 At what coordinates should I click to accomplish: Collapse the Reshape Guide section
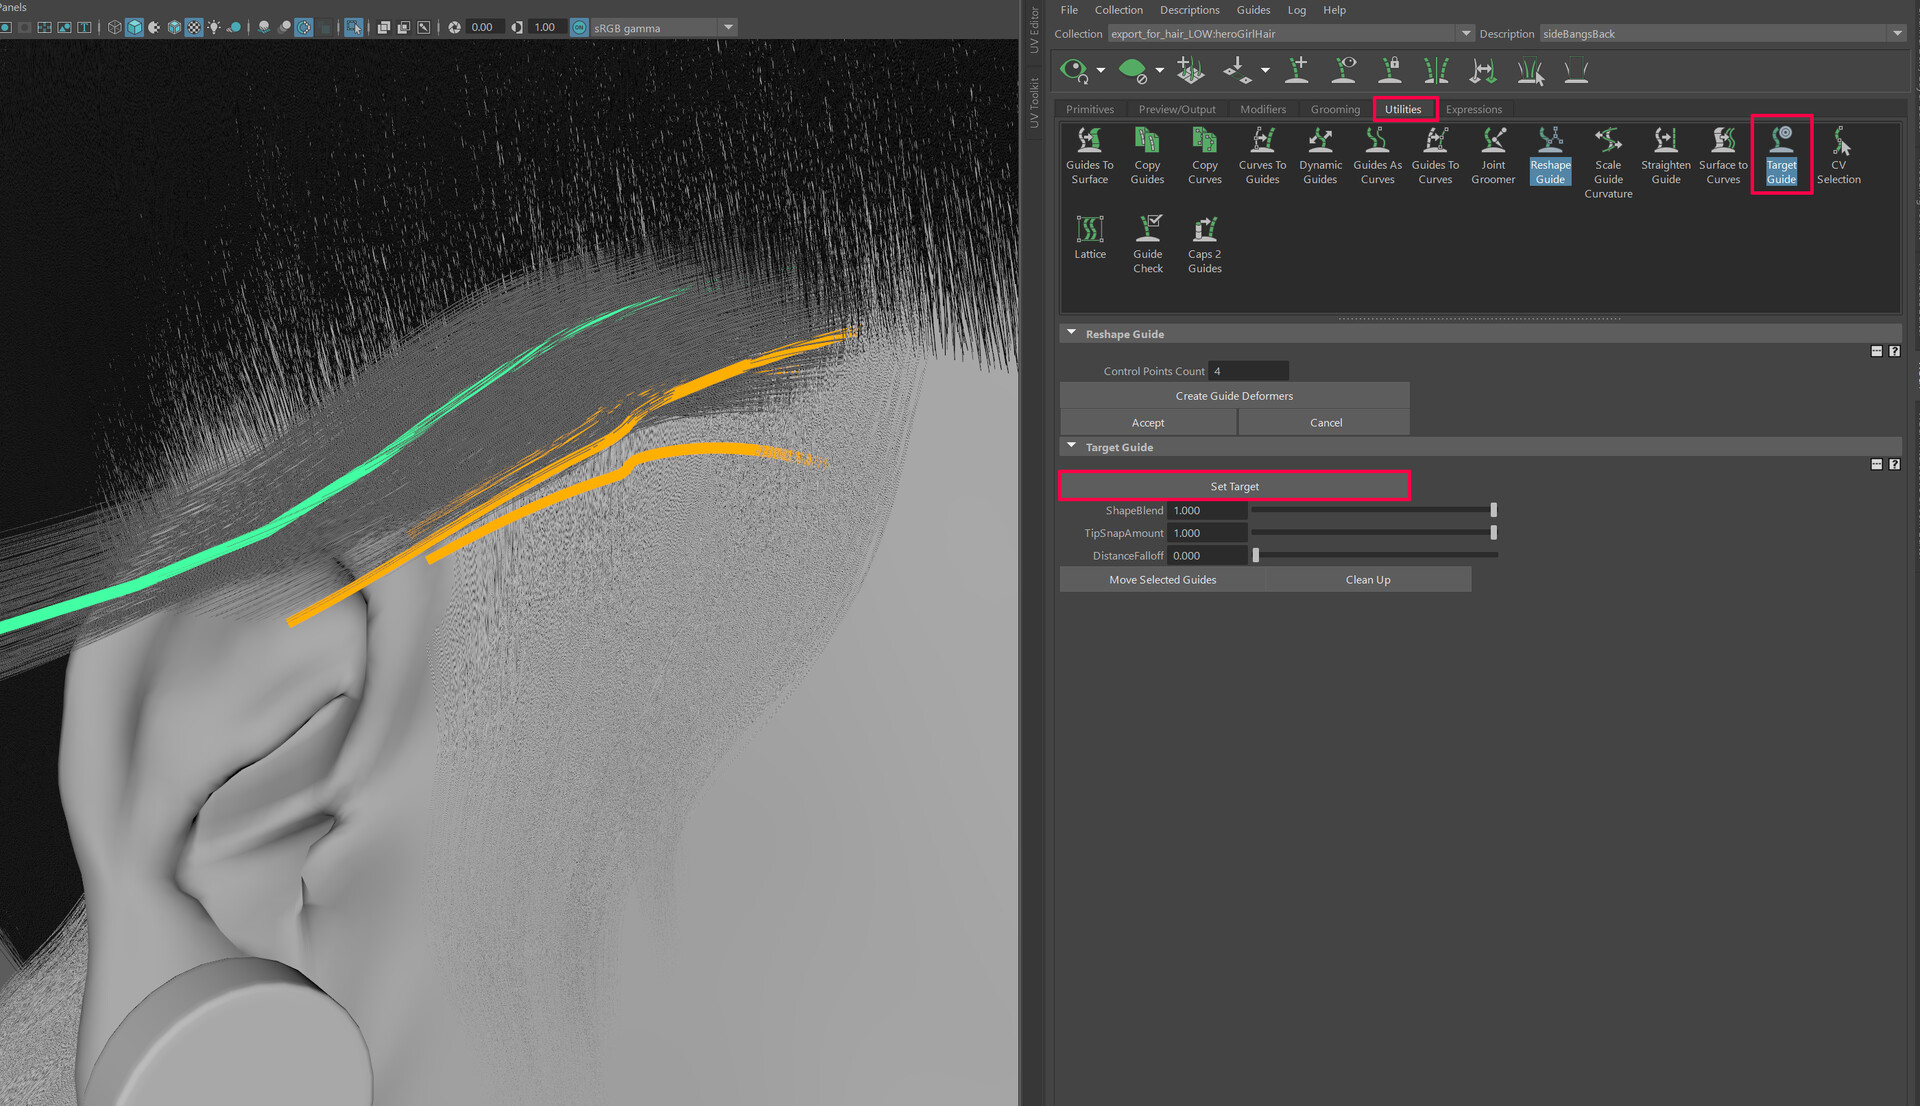click(x=1072, y=333)
